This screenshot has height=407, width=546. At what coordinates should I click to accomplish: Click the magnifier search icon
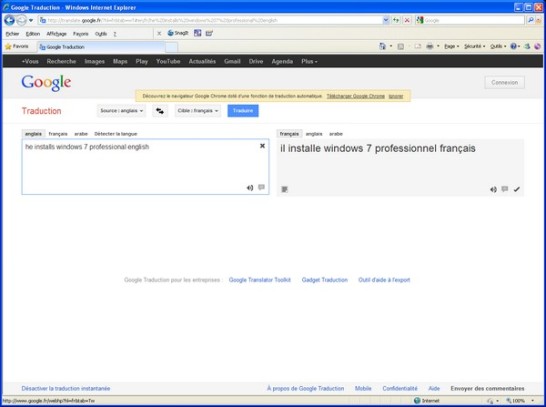[530, 21]
